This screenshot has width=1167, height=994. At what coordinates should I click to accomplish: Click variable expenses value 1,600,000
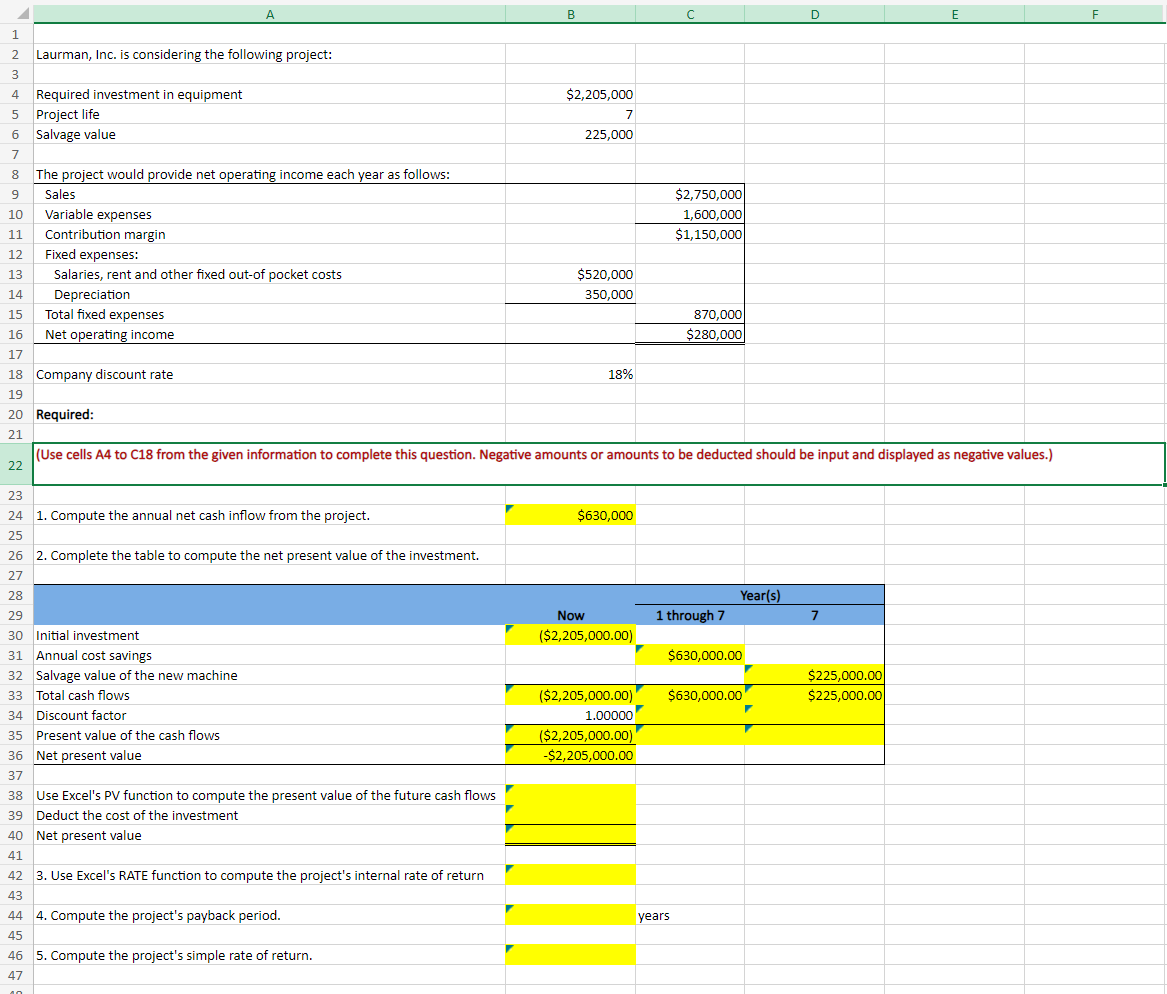(x=690, y=214)
